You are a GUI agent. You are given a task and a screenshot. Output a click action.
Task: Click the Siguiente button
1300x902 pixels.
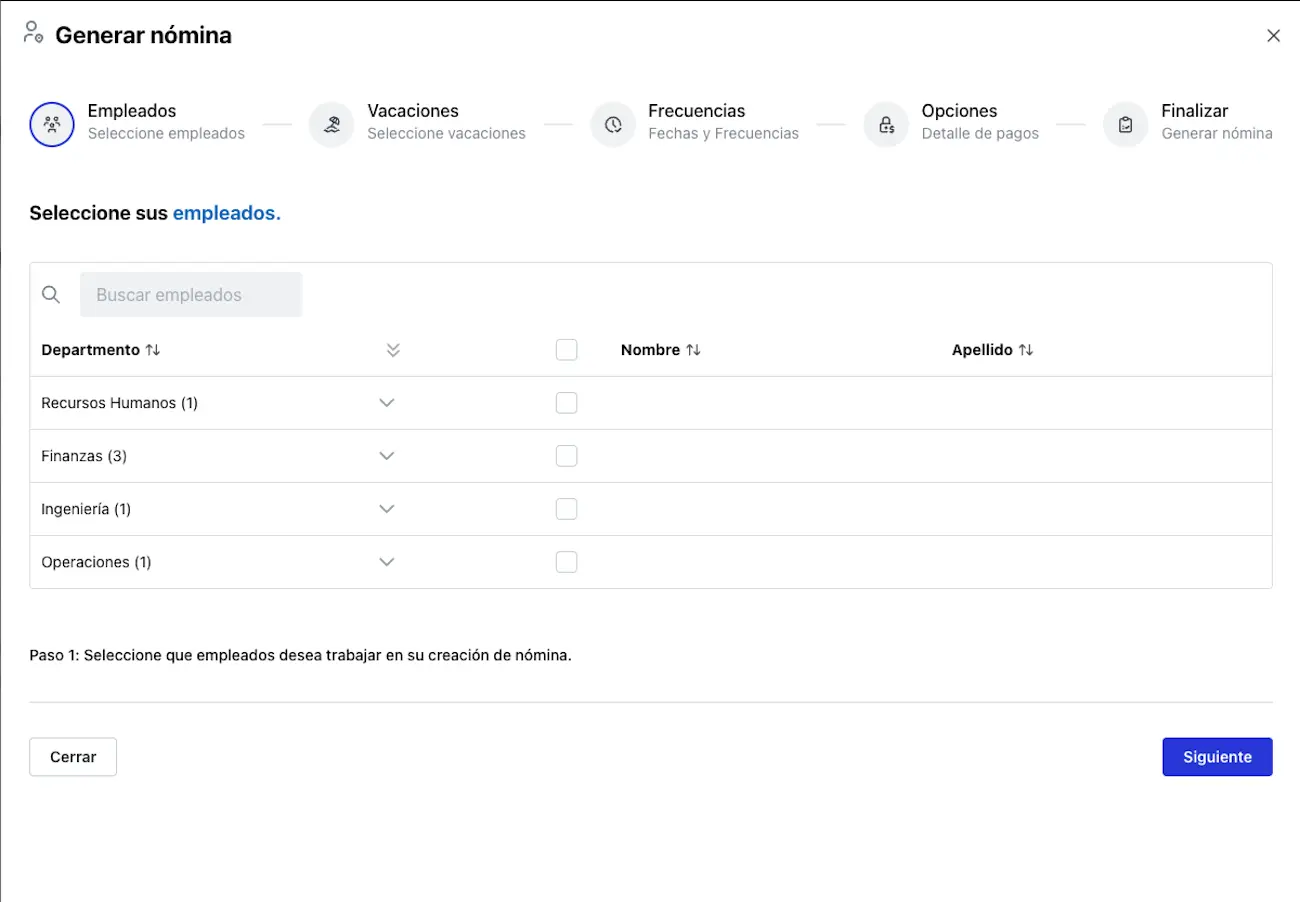pos(1217,757)
